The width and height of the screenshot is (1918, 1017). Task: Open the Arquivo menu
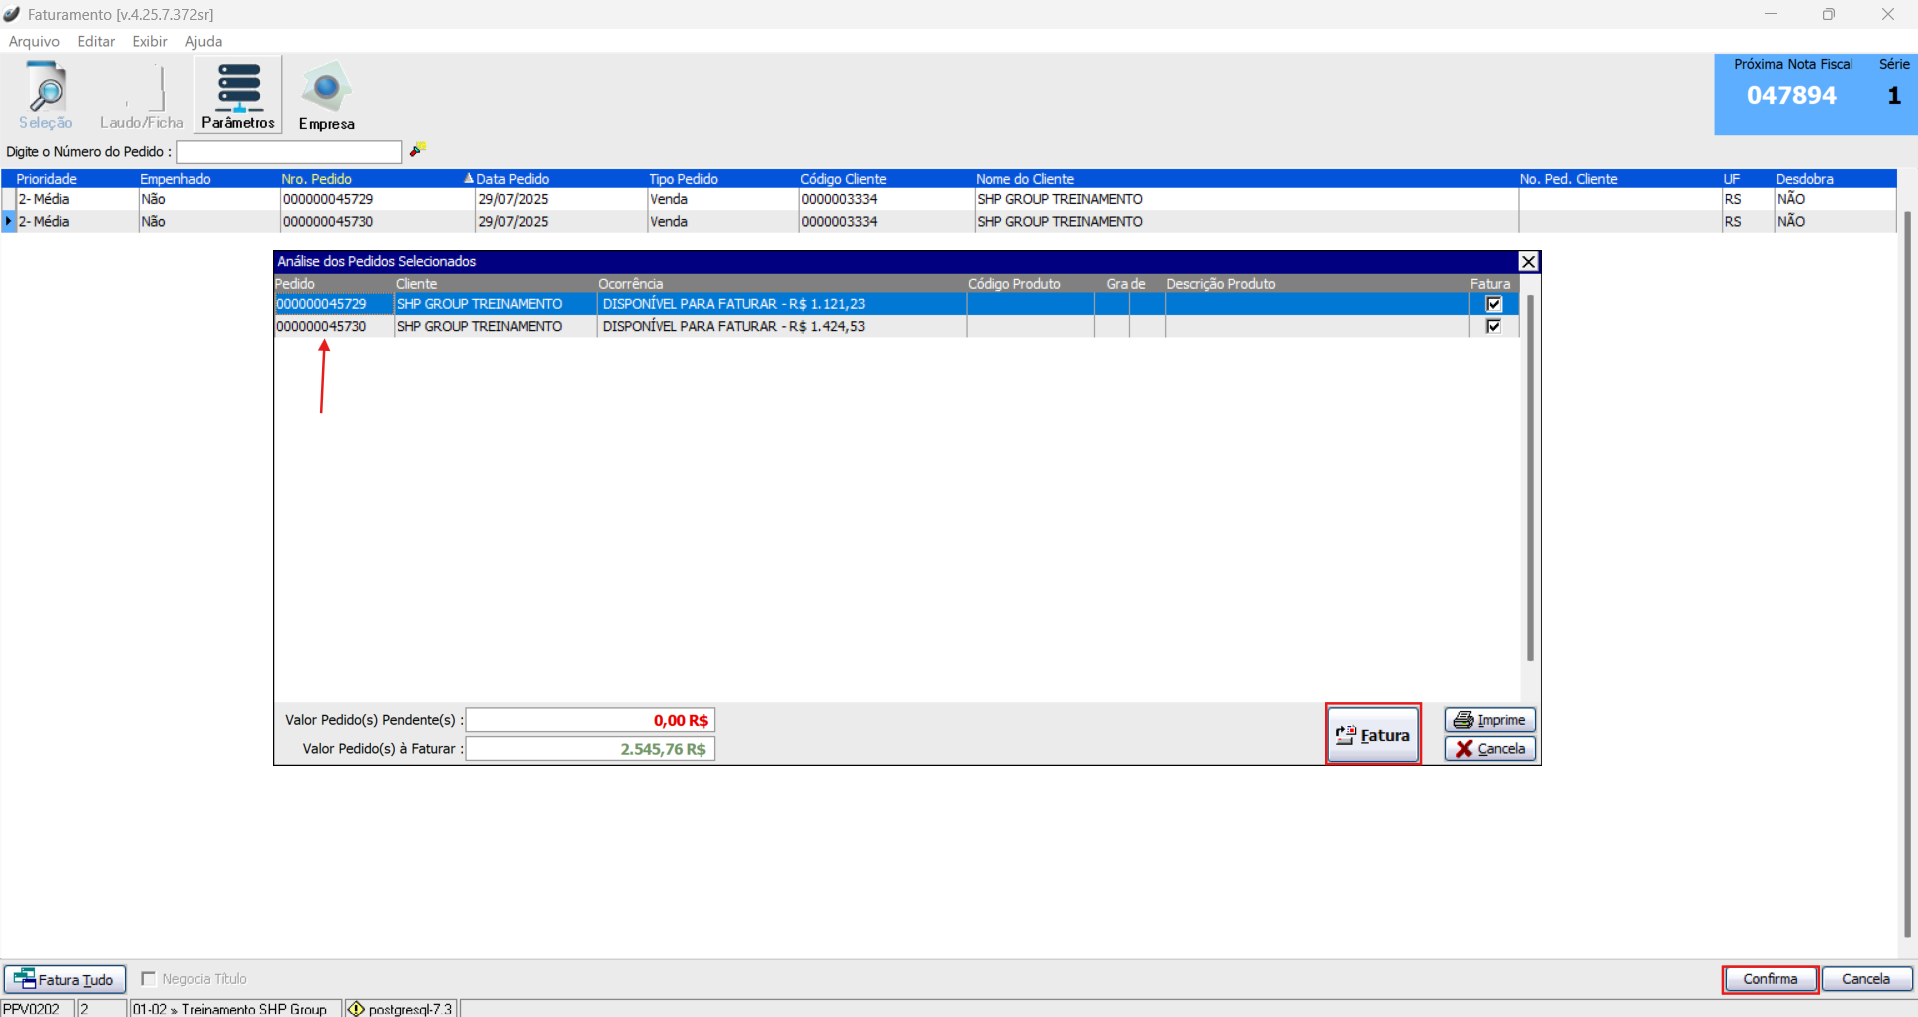[x=34, y=41]
